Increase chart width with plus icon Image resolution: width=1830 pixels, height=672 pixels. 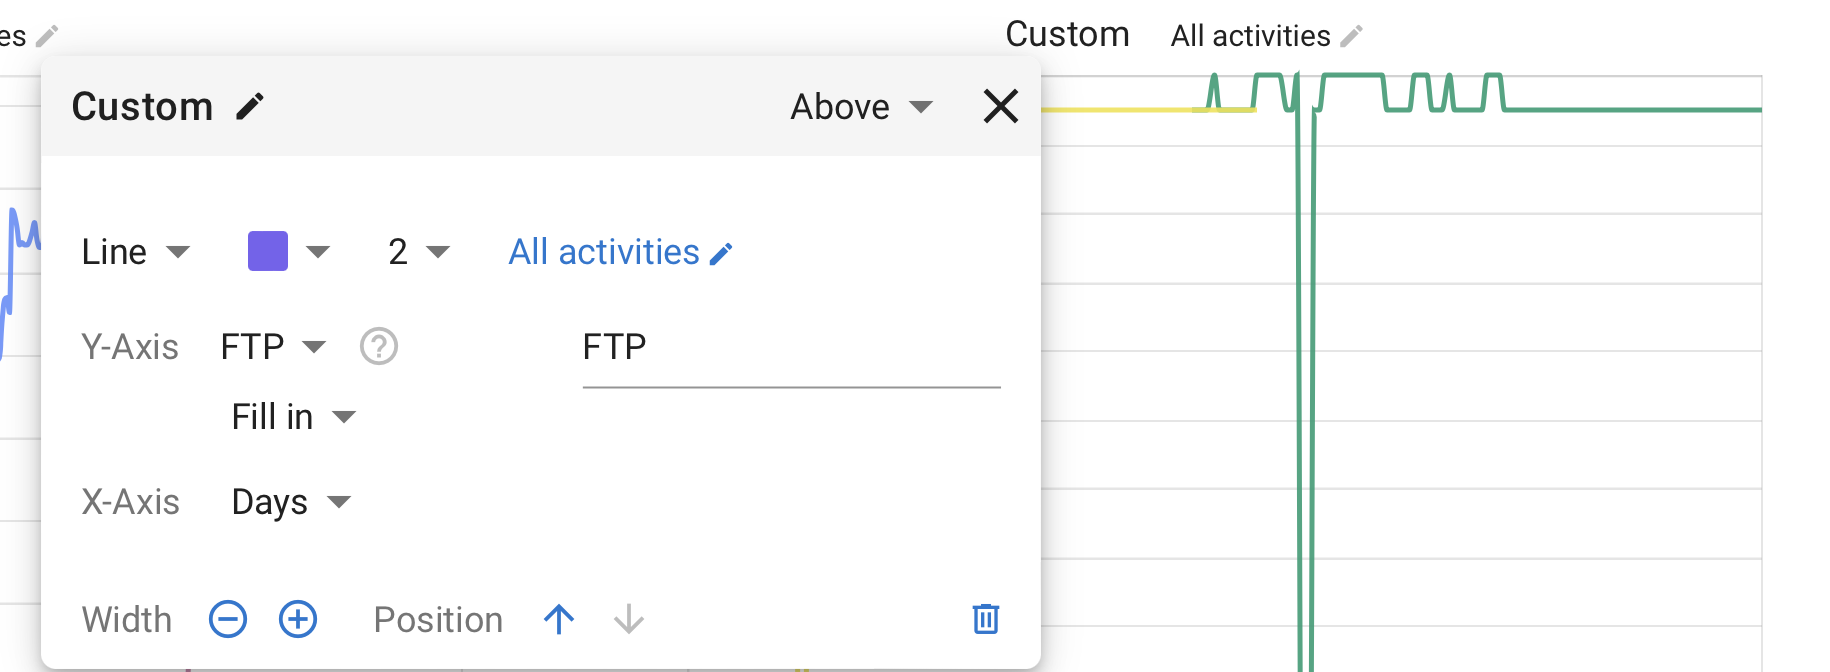tap(298, 619)
